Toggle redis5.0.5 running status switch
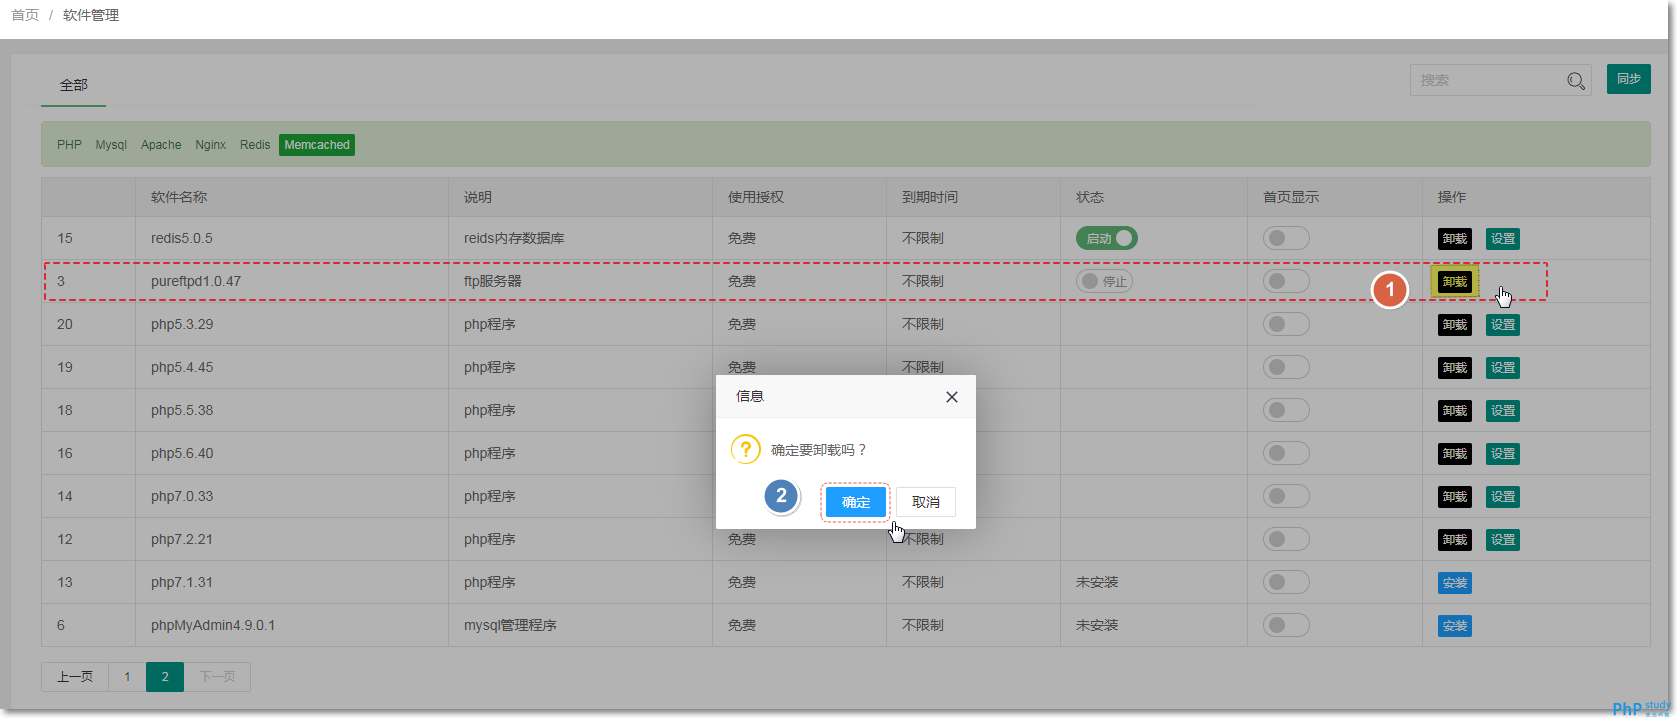This screenshot has width=1677, height=718. (x=1106, y=238)
